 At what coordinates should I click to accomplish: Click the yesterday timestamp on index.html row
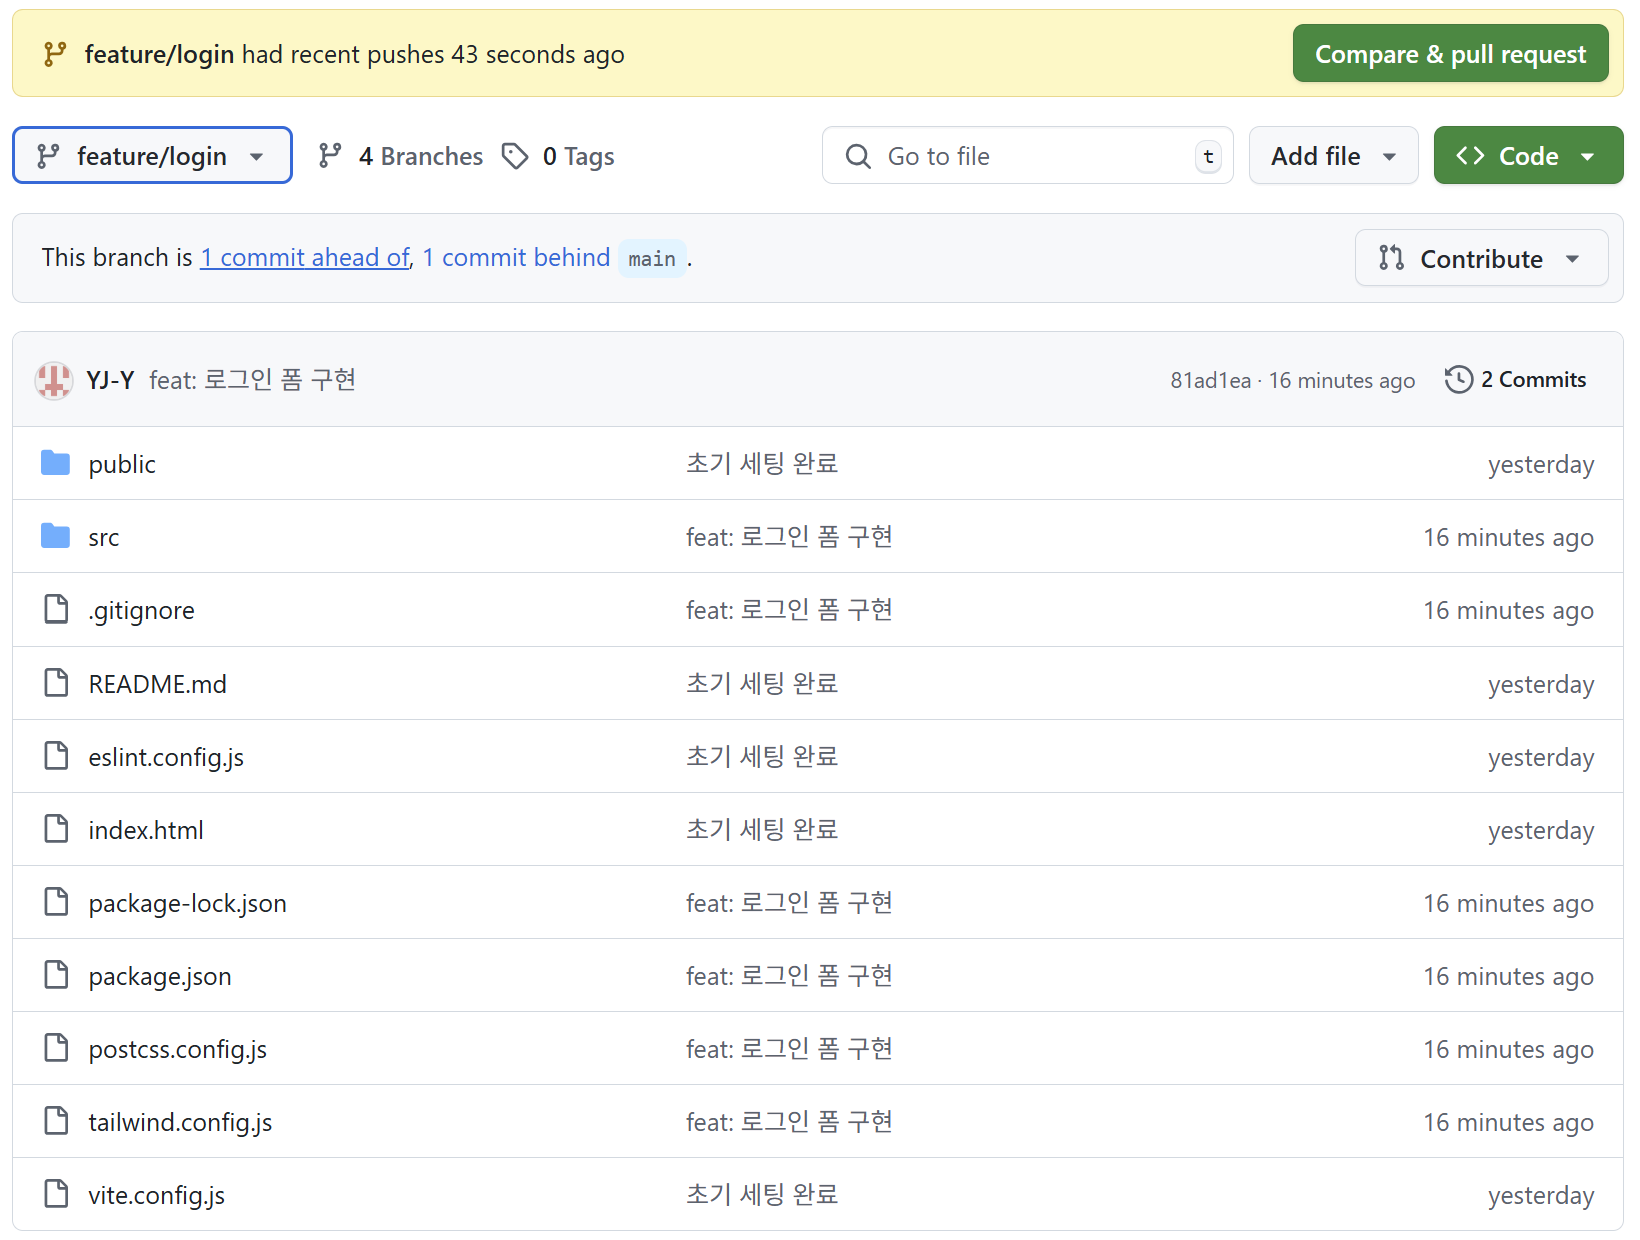tap(1541, 830)
